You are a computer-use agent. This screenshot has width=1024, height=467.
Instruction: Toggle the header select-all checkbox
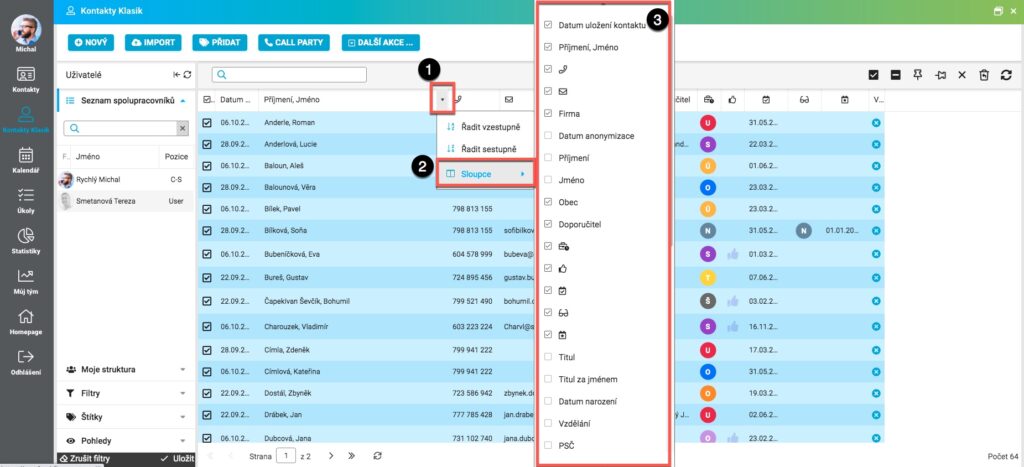(x=208, y=100)
